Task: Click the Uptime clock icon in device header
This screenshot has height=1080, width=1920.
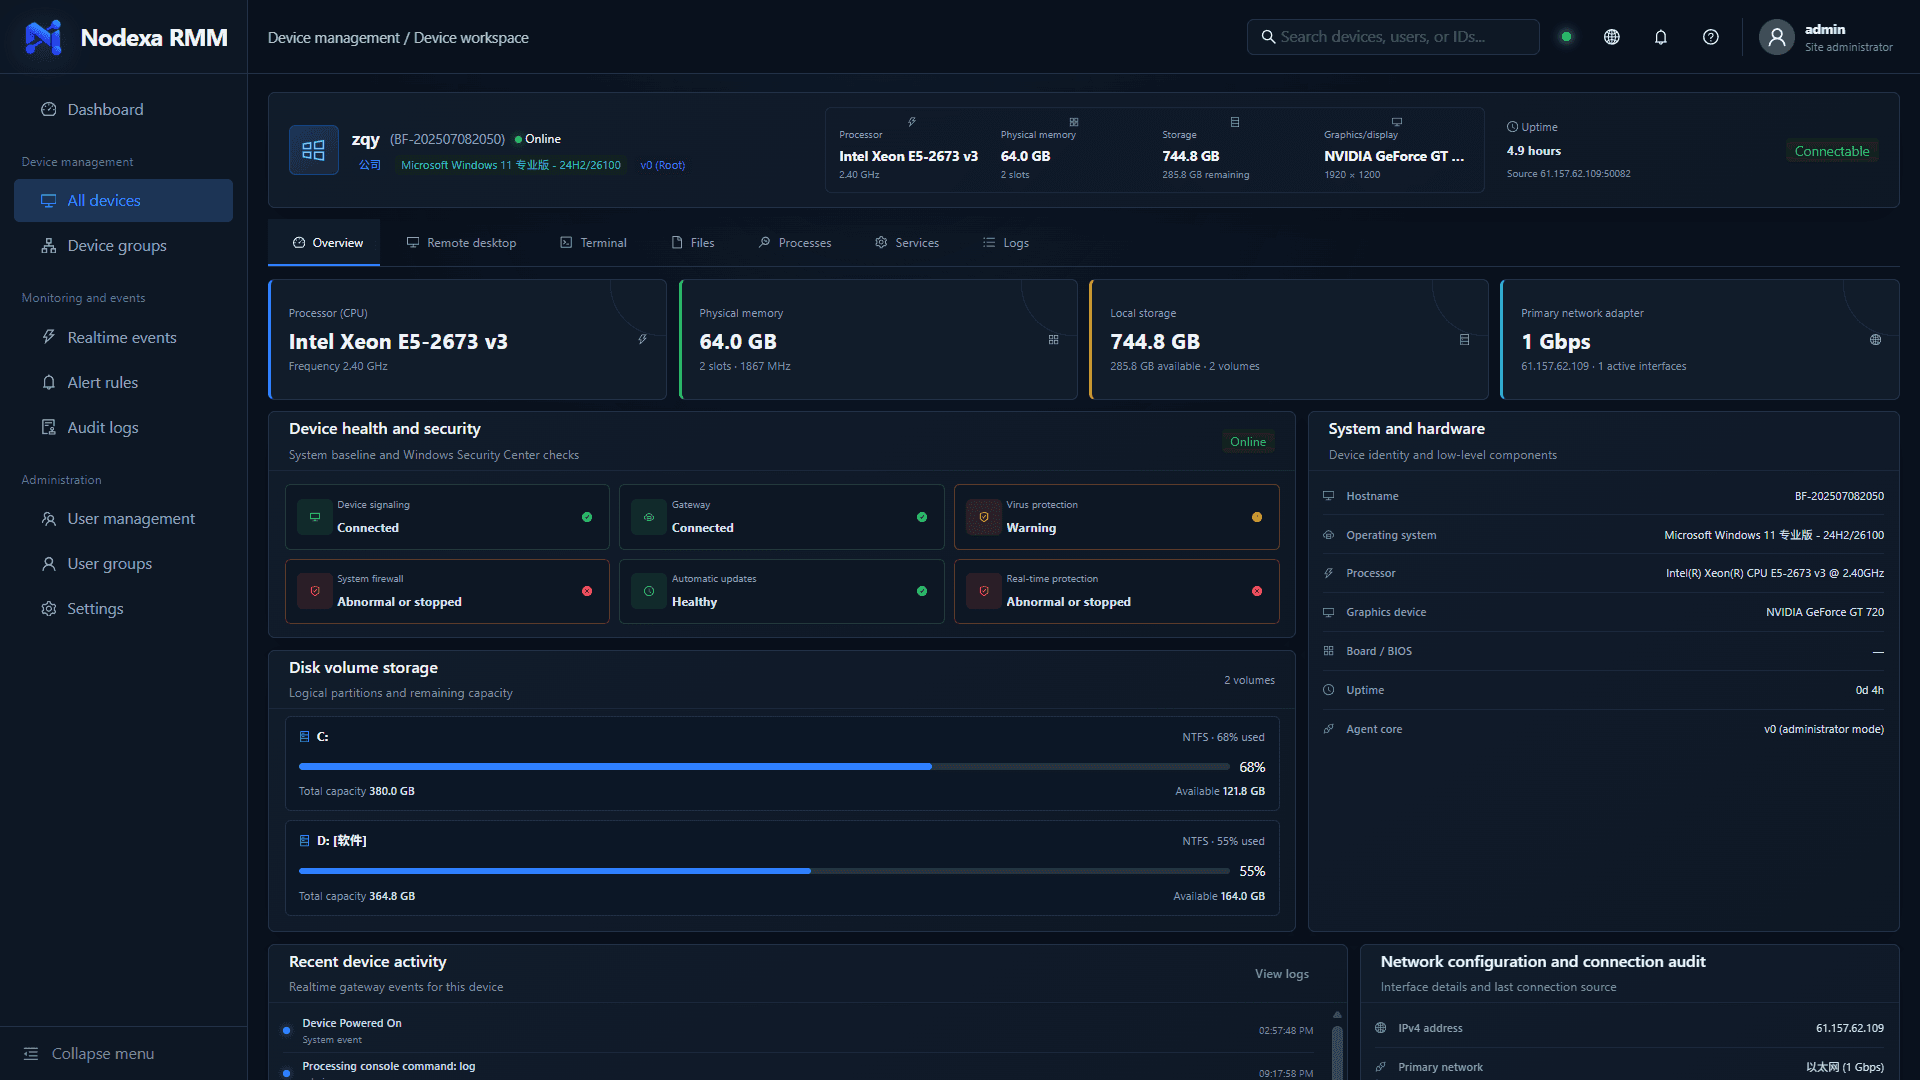Action: point(1513,127)
